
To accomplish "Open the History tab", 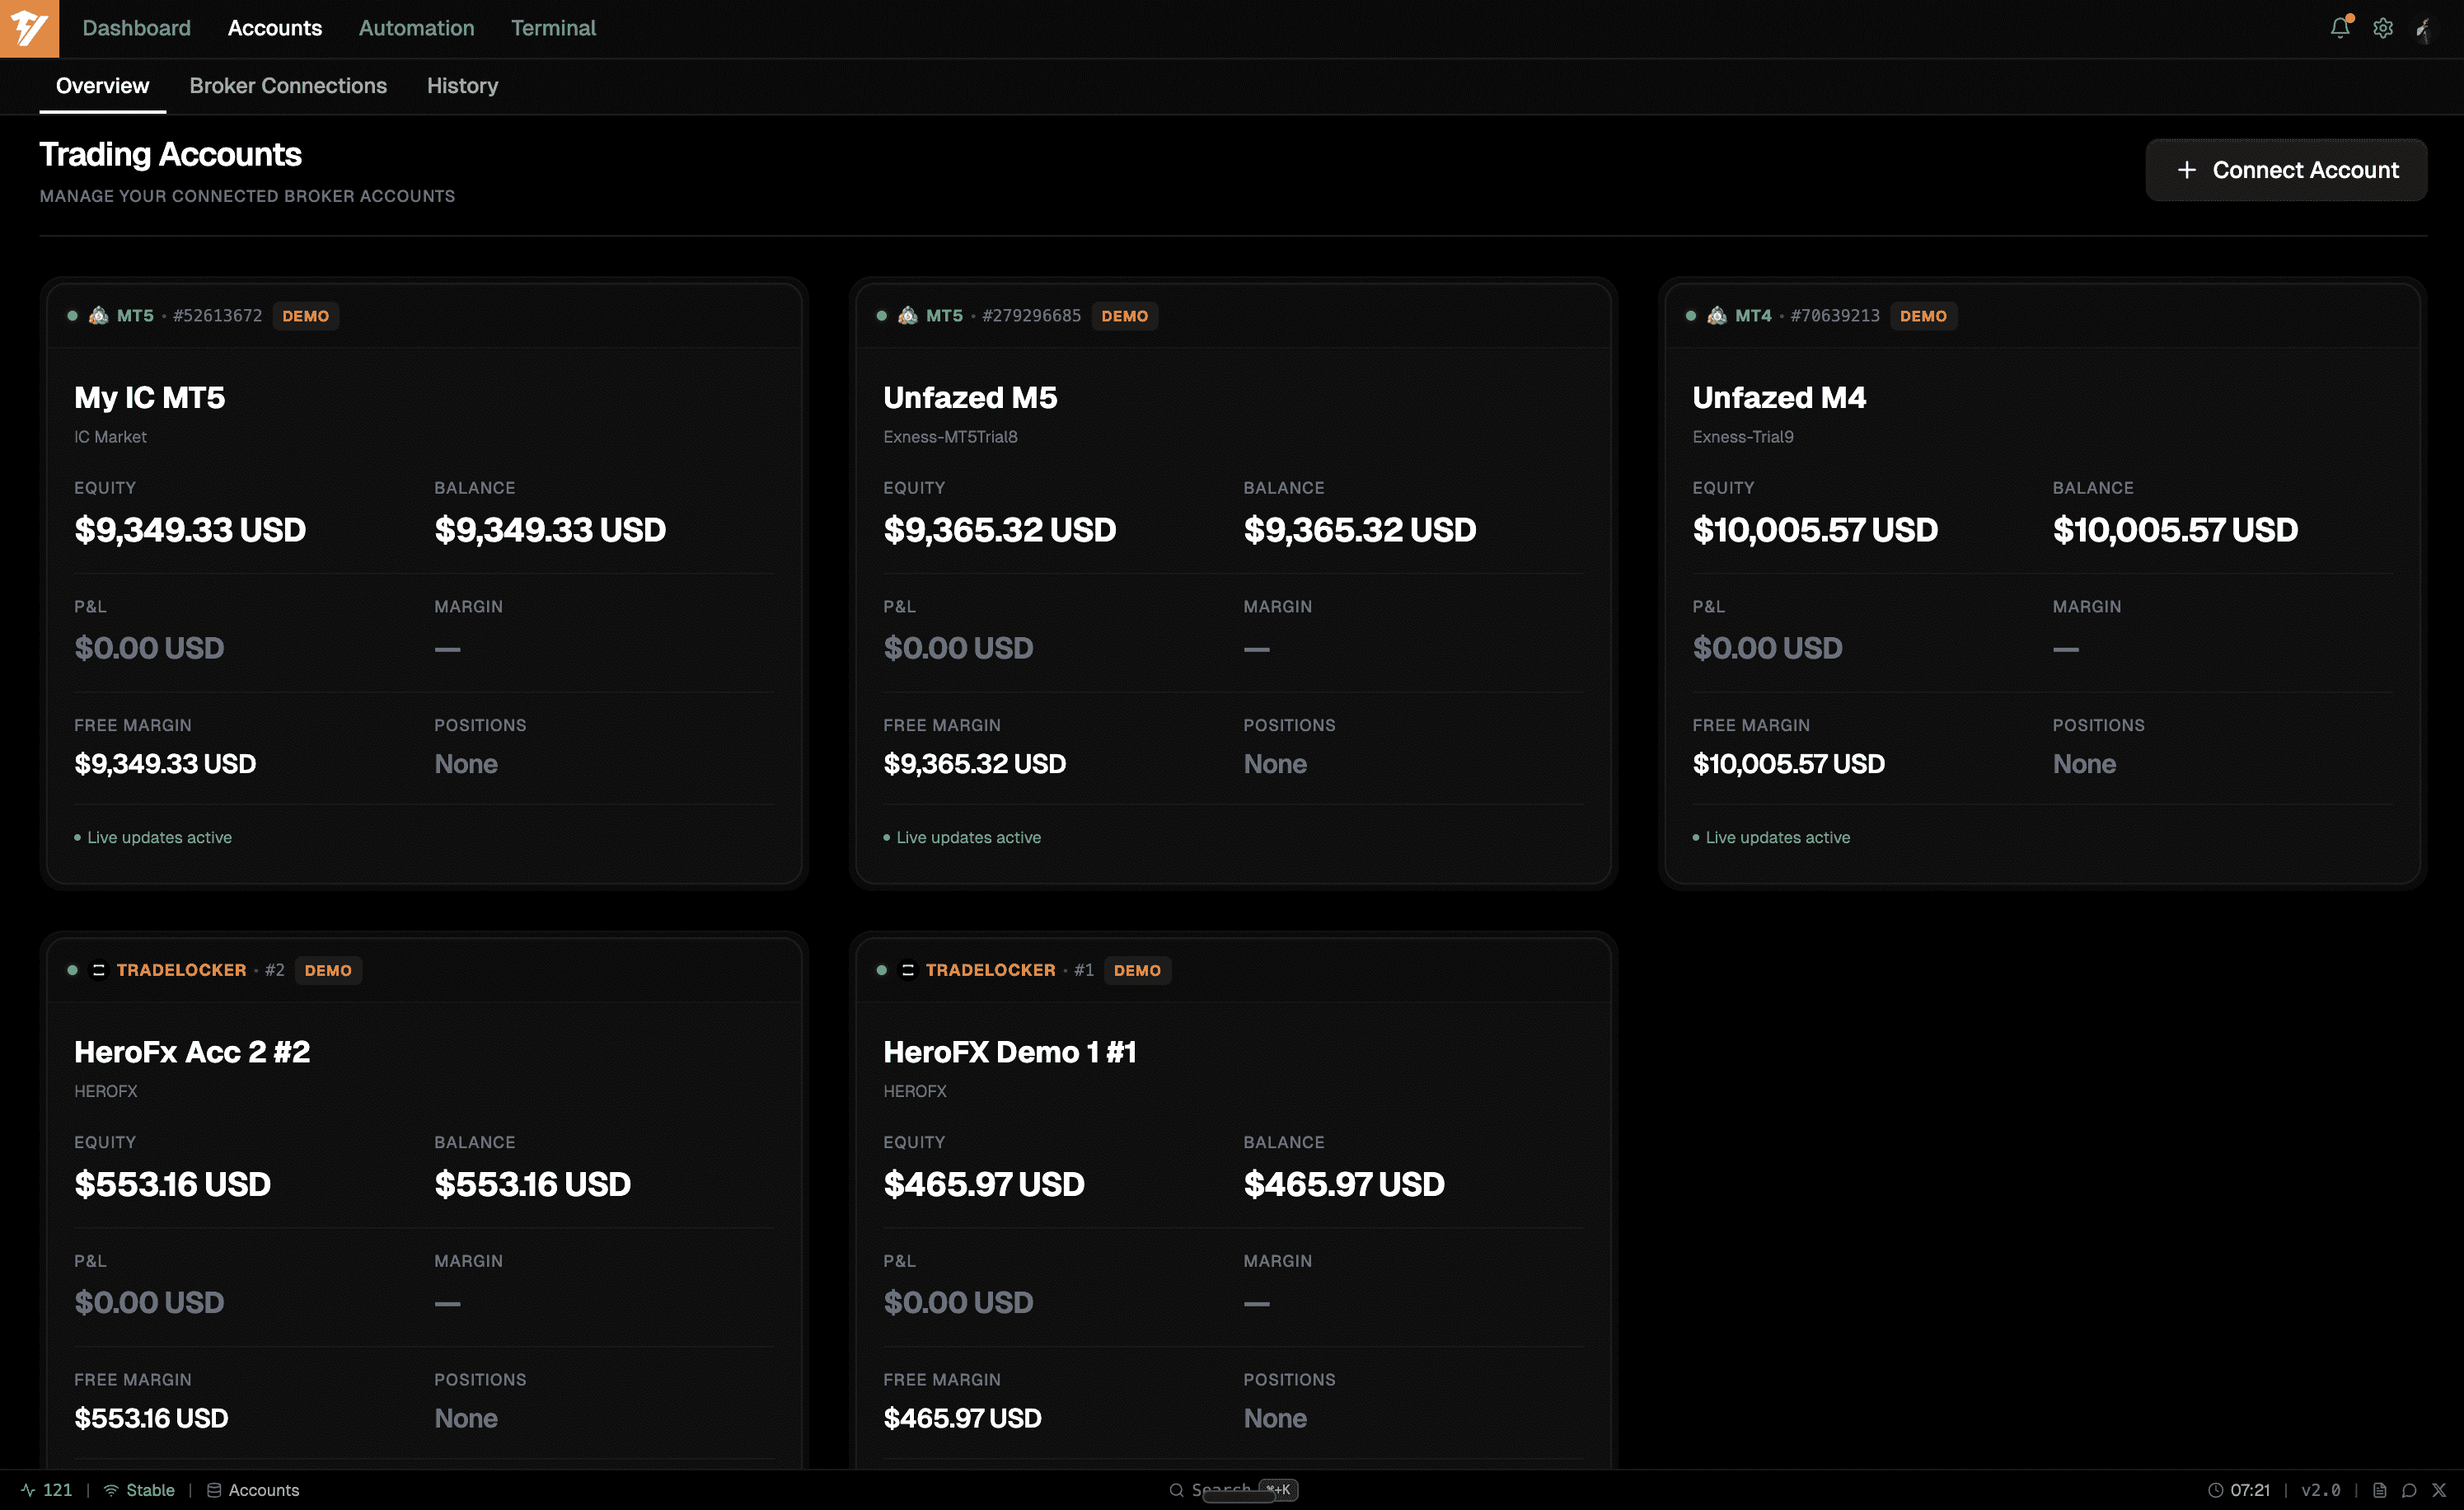I will [462, 86].
